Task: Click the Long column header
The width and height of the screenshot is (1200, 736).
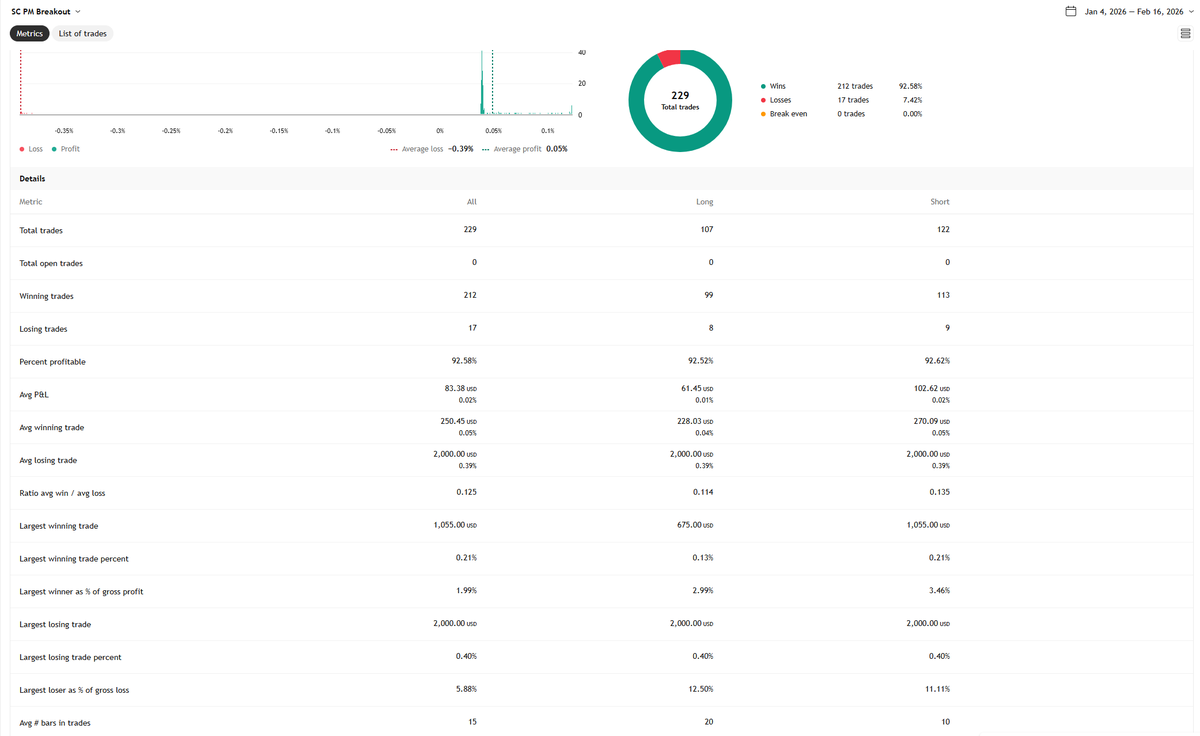Action: click(704, 202)
